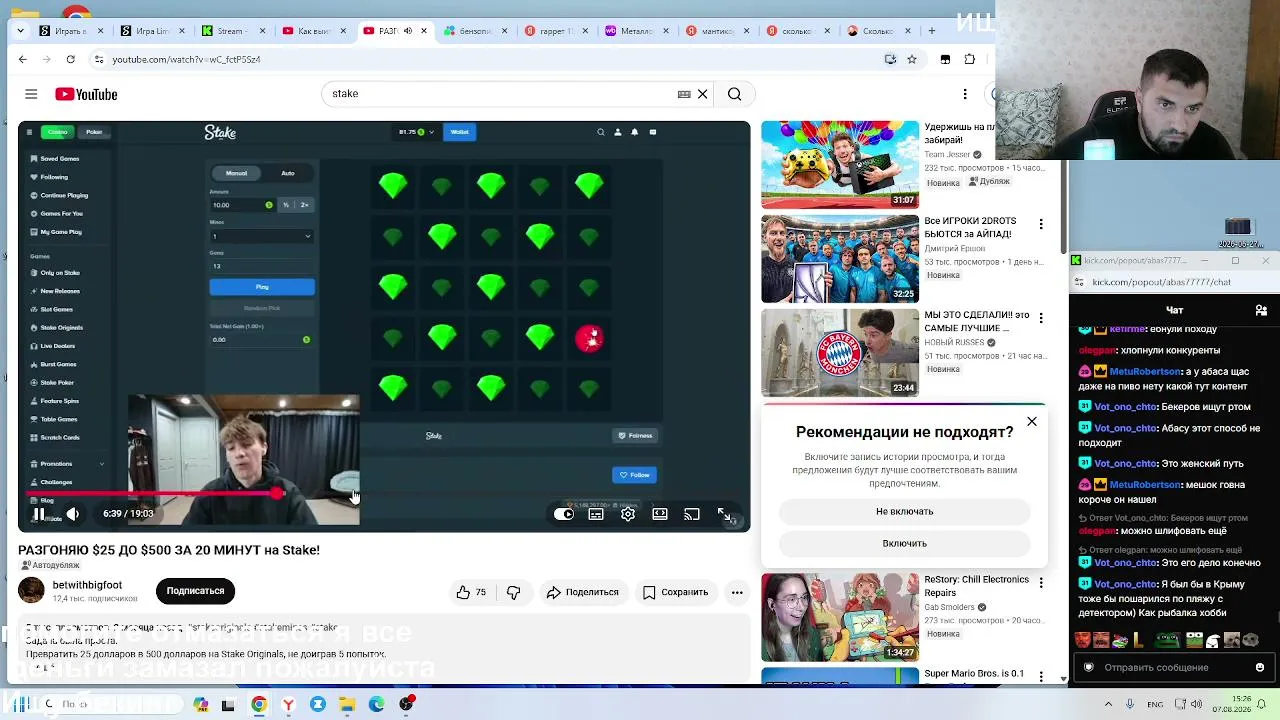
Task: Clear the YouTube search field text
Action: click(x=702, y=94)
